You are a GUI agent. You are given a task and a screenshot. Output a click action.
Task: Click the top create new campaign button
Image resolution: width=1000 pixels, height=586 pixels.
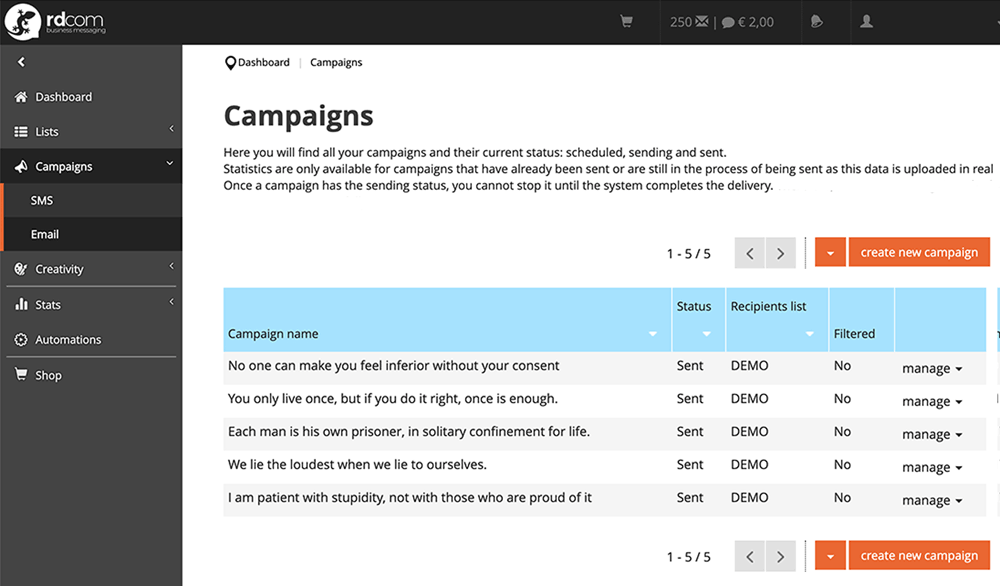tap(919, 253)
